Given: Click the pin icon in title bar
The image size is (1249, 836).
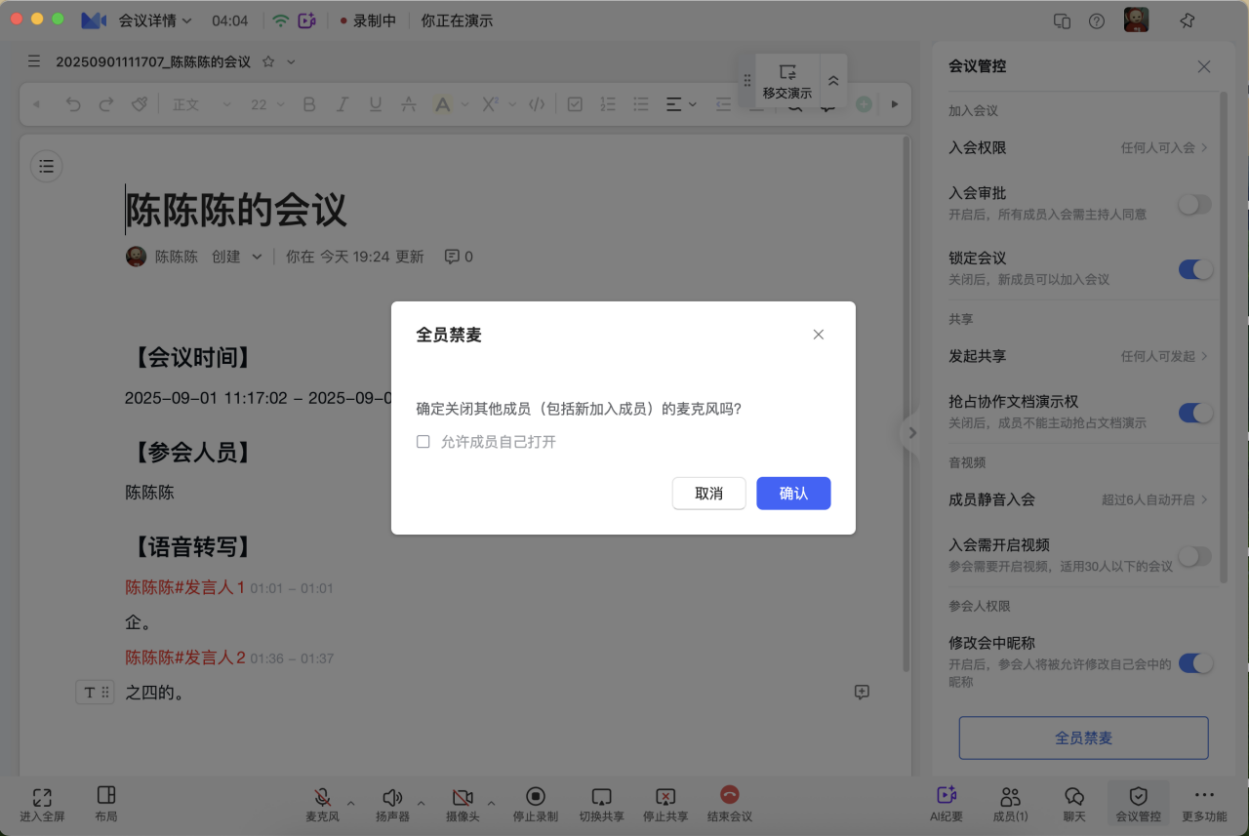Looking at the screenshot, I should click(x=1187, y=20).
